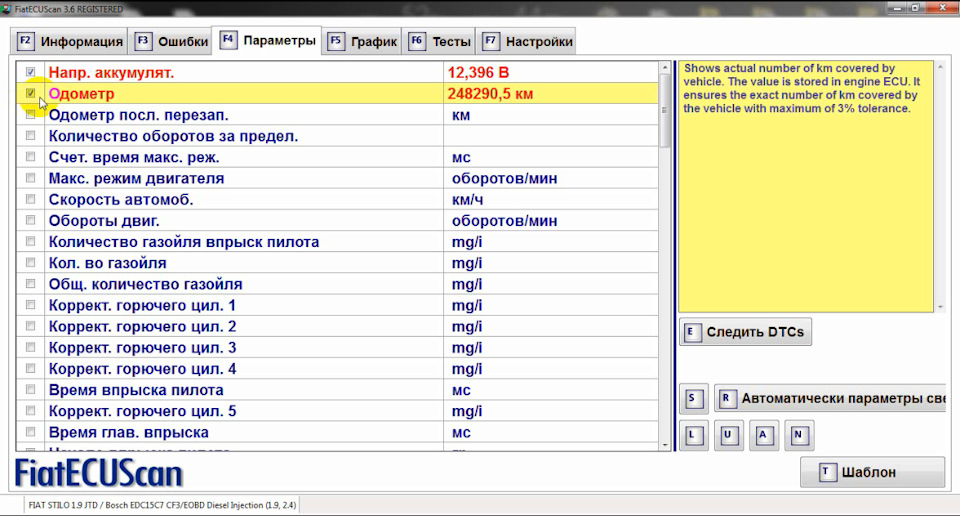Click the FiatECUScan logo
This screenshot has height=516, width=960.
click(99, 473)
